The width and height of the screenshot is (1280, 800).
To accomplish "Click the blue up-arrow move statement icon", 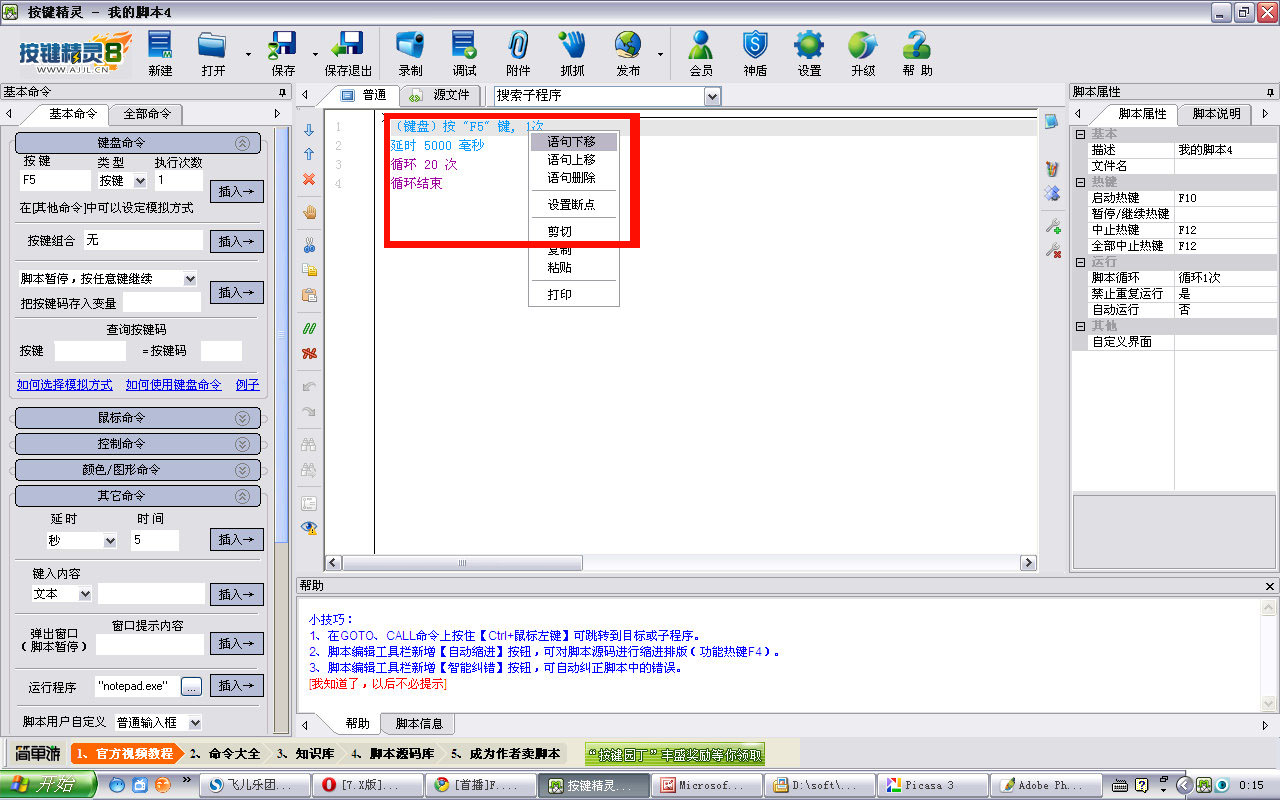I will point(309,155).
